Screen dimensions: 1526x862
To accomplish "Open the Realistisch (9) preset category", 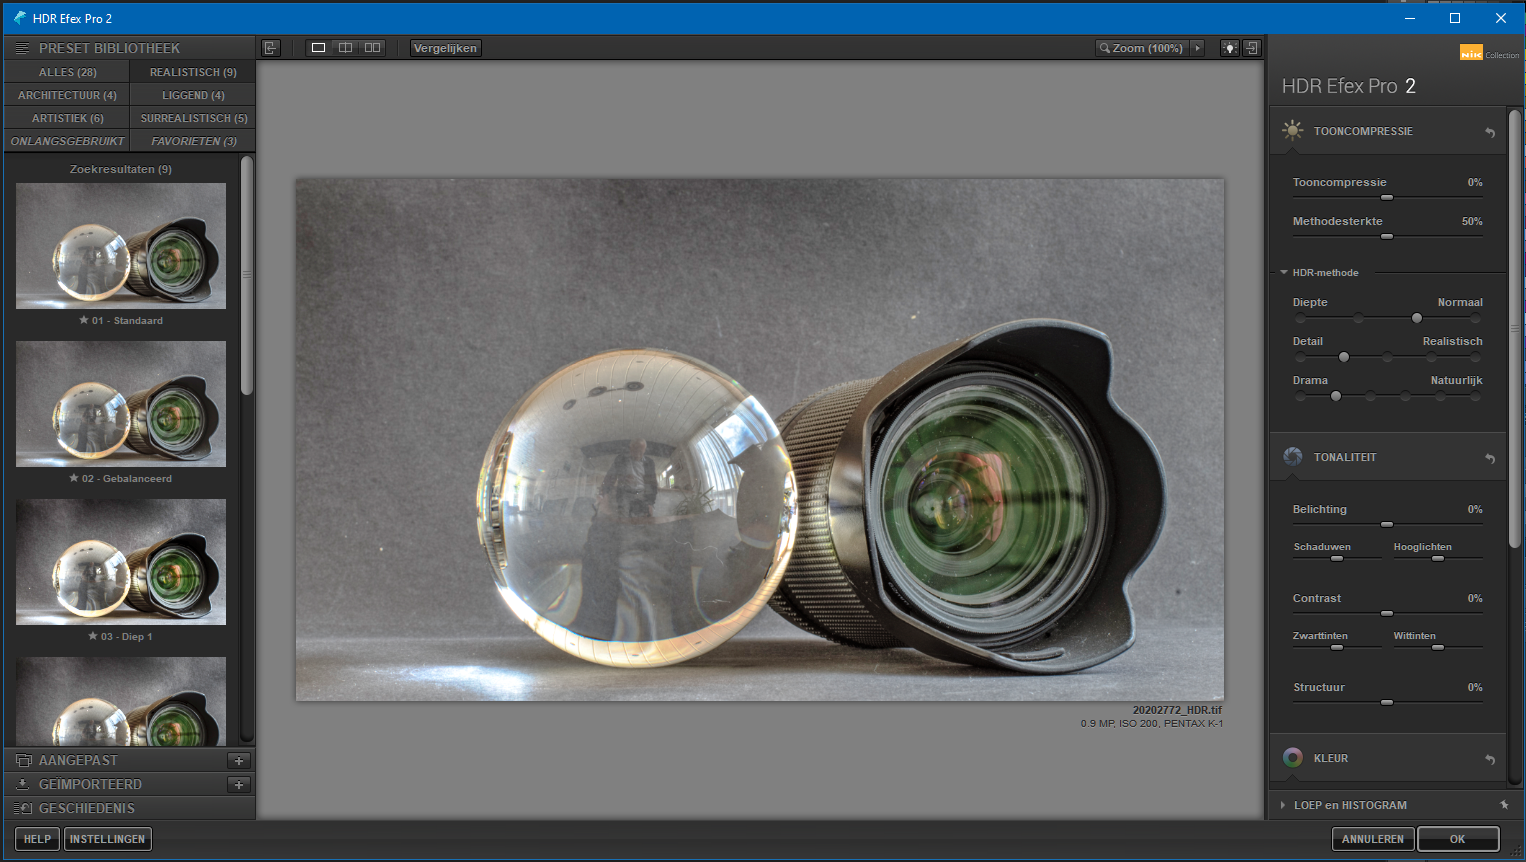I will 193,72.
